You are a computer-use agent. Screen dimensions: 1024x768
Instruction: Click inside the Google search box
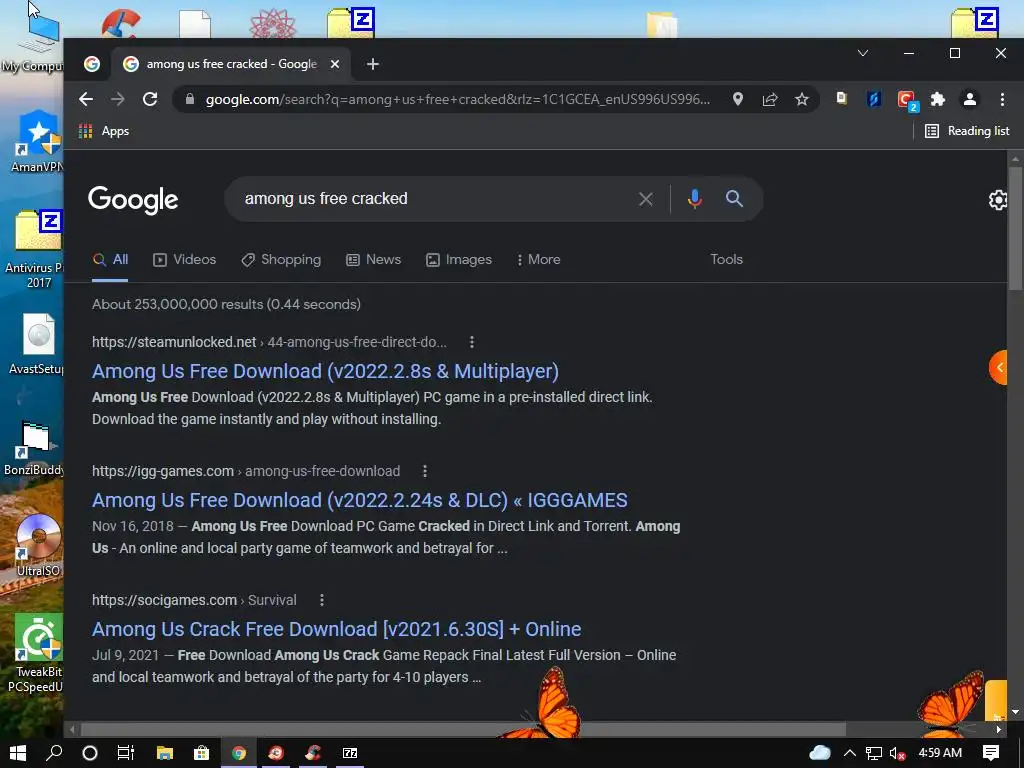coord(431,199)
